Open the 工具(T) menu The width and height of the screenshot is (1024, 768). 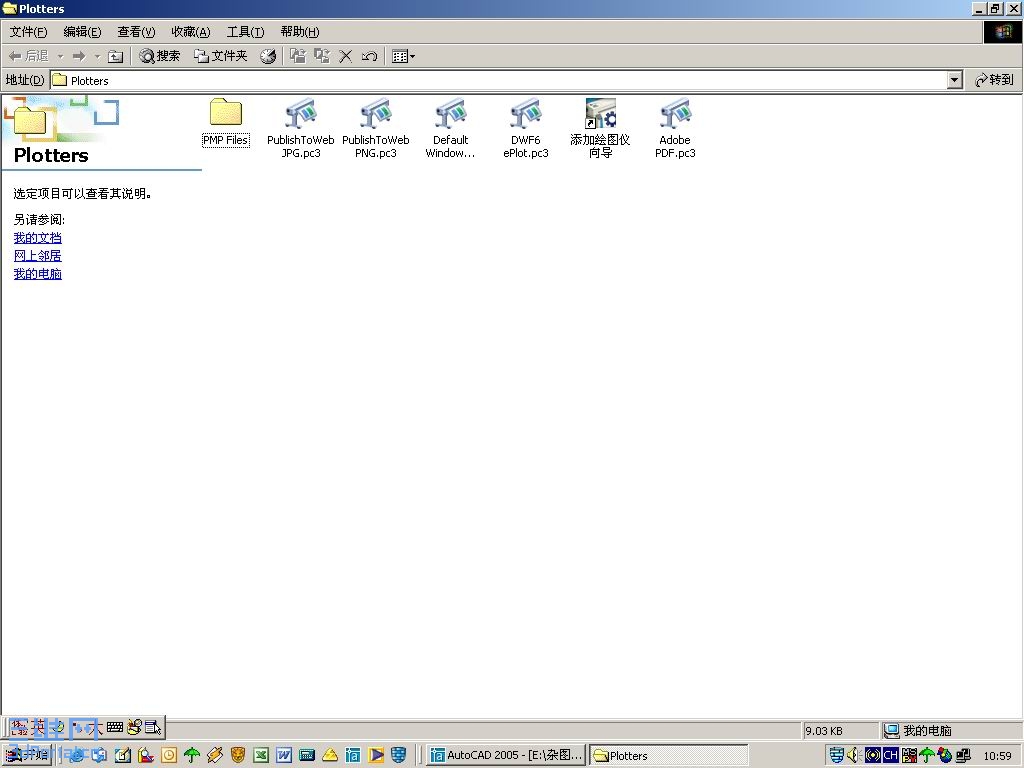pyautogui.click(x=245, y=32)
